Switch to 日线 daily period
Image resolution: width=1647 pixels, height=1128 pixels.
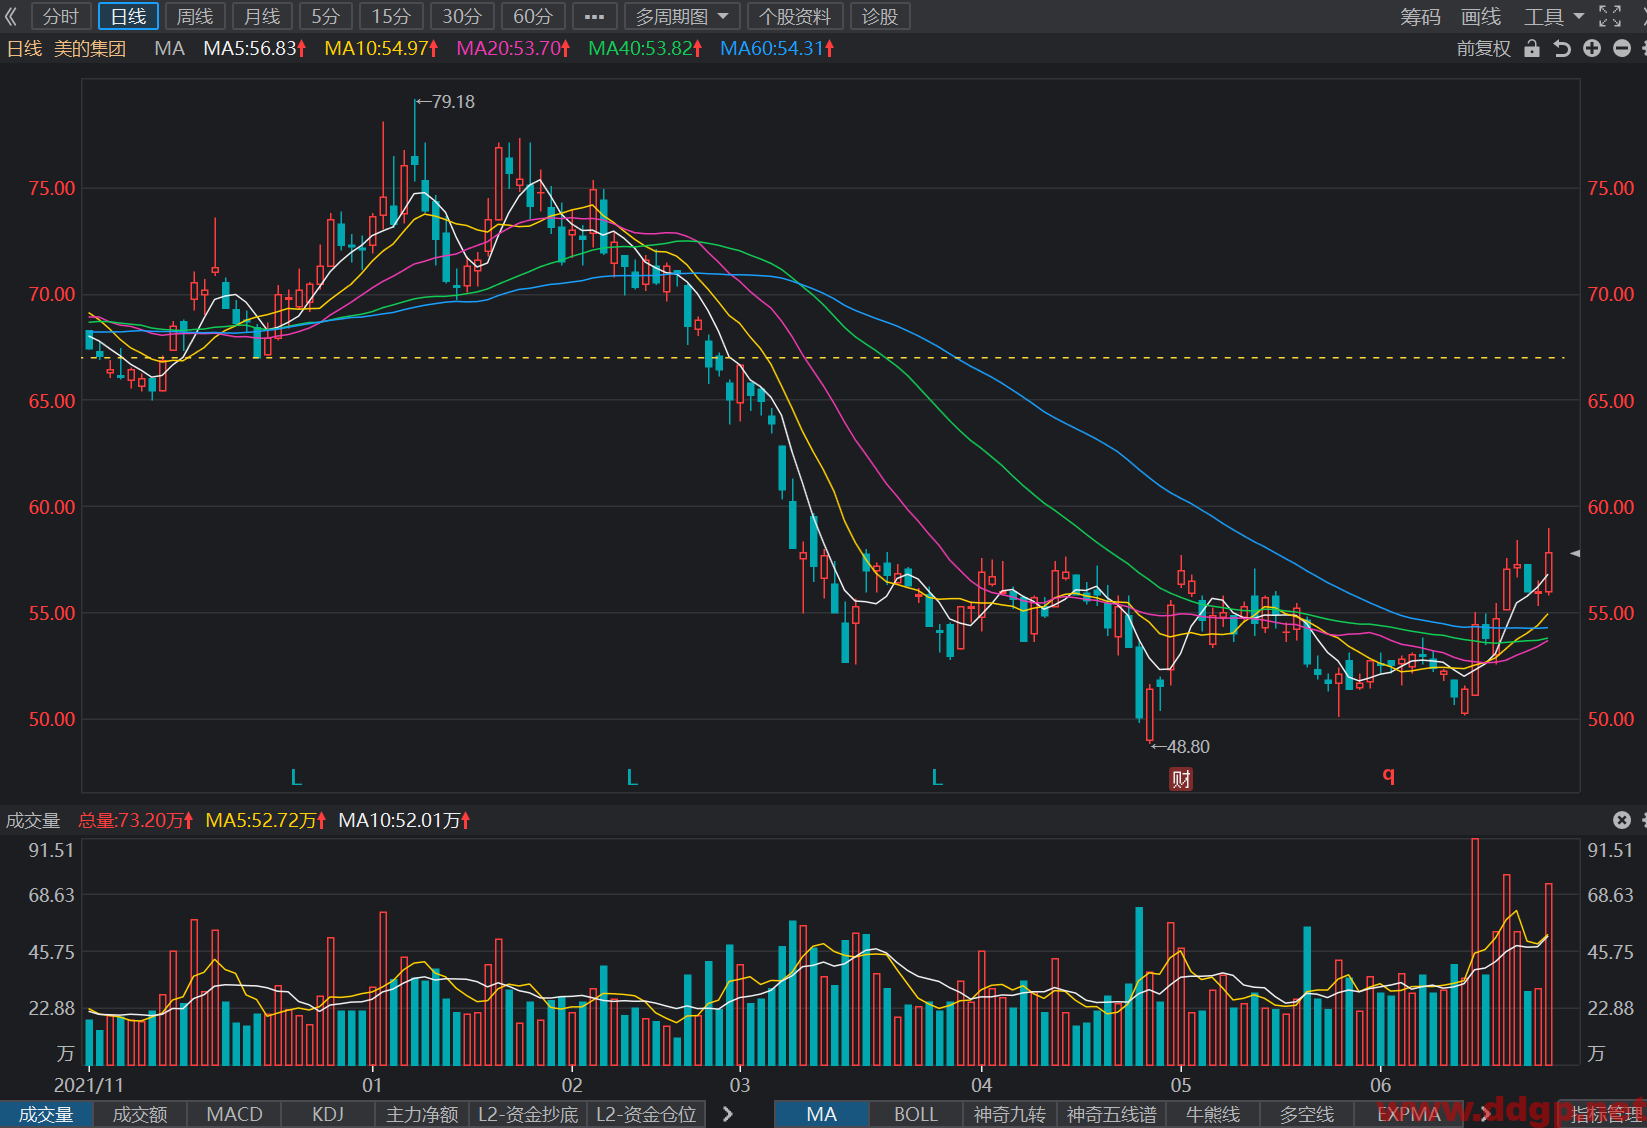(128, 16)
